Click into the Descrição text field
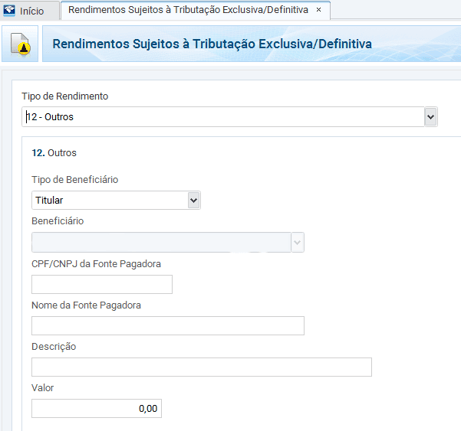 (202, 367)
